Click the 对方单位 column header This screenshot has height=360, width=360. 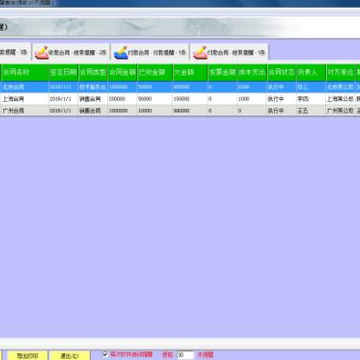pyautogui.click(x=341, y=72)
